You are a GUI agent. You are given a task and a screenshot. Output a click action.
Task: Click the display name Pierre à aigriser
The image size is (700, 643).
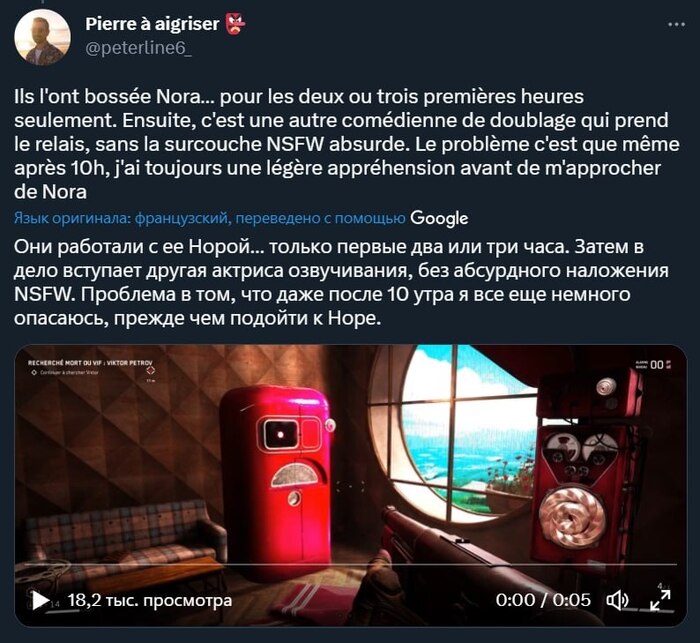click(152, 24)
